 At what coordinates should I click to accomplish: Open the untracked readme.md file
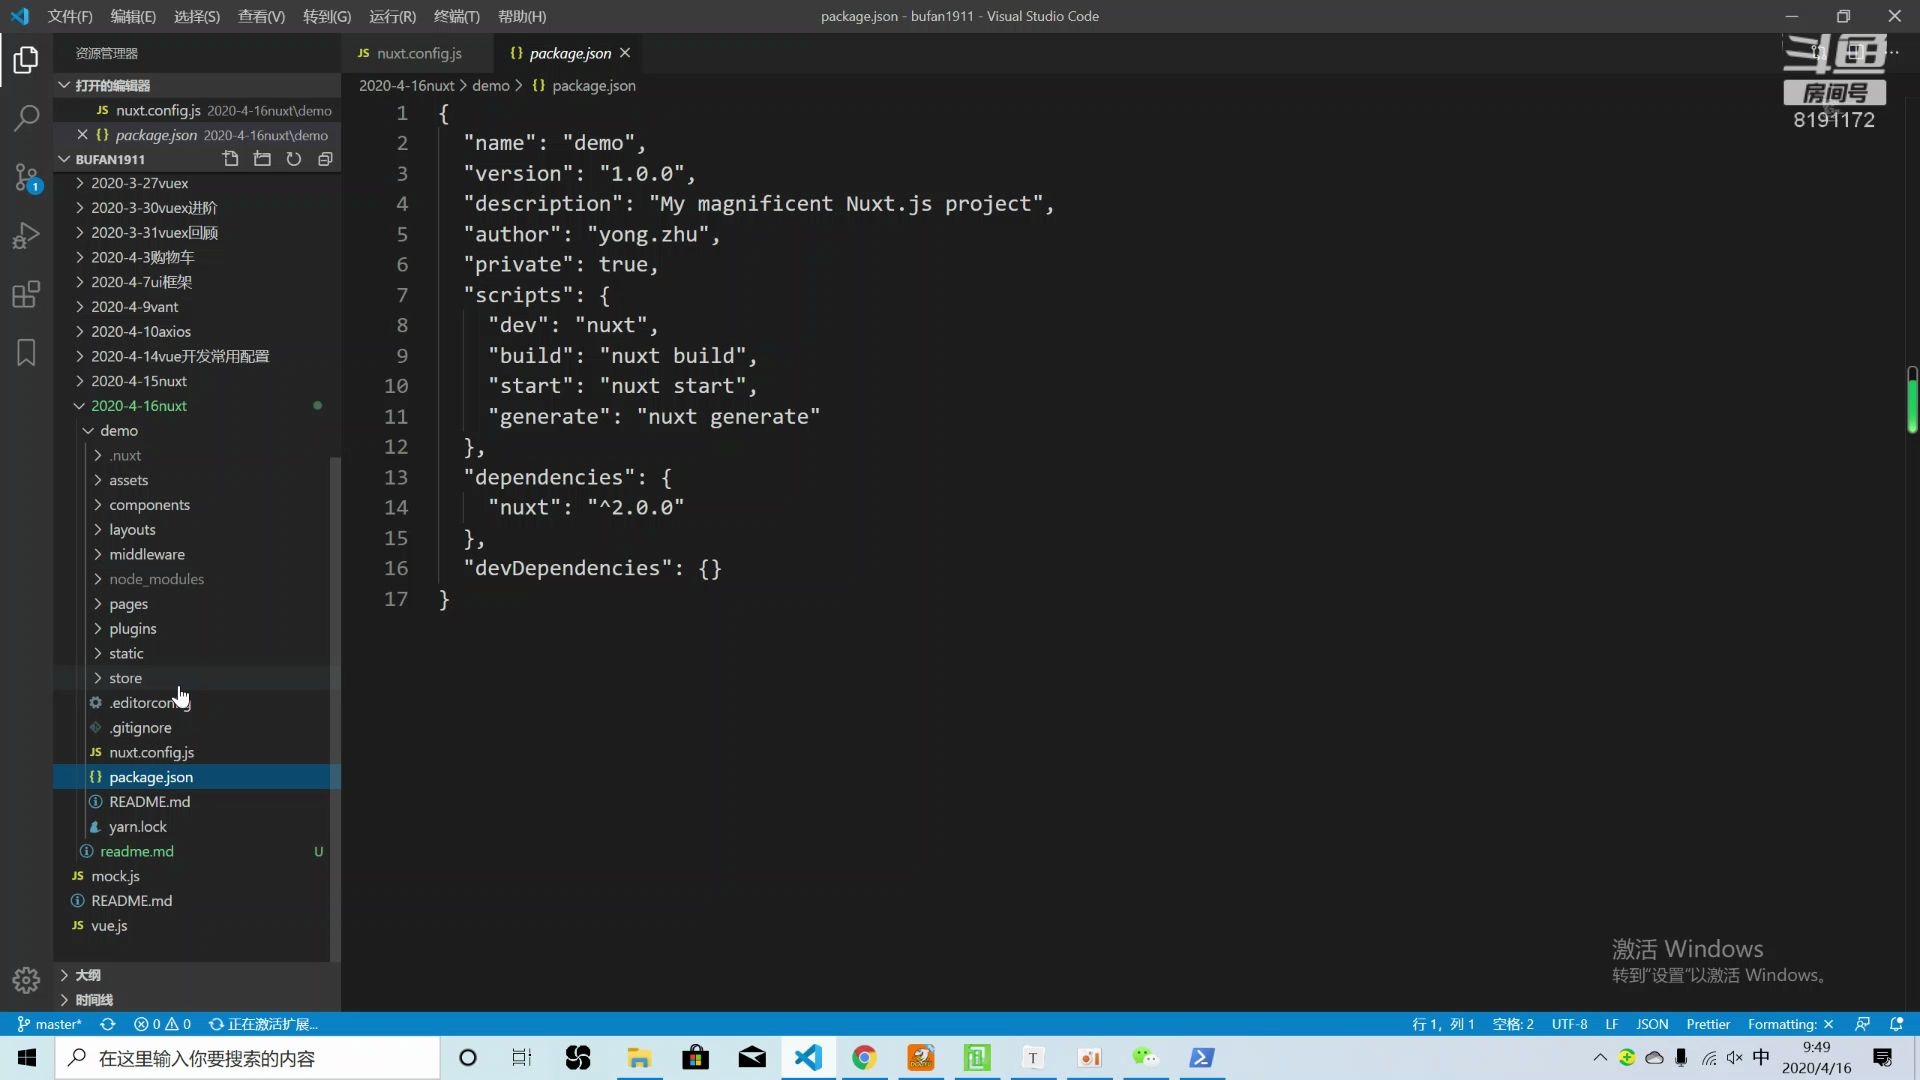[197, 852]
